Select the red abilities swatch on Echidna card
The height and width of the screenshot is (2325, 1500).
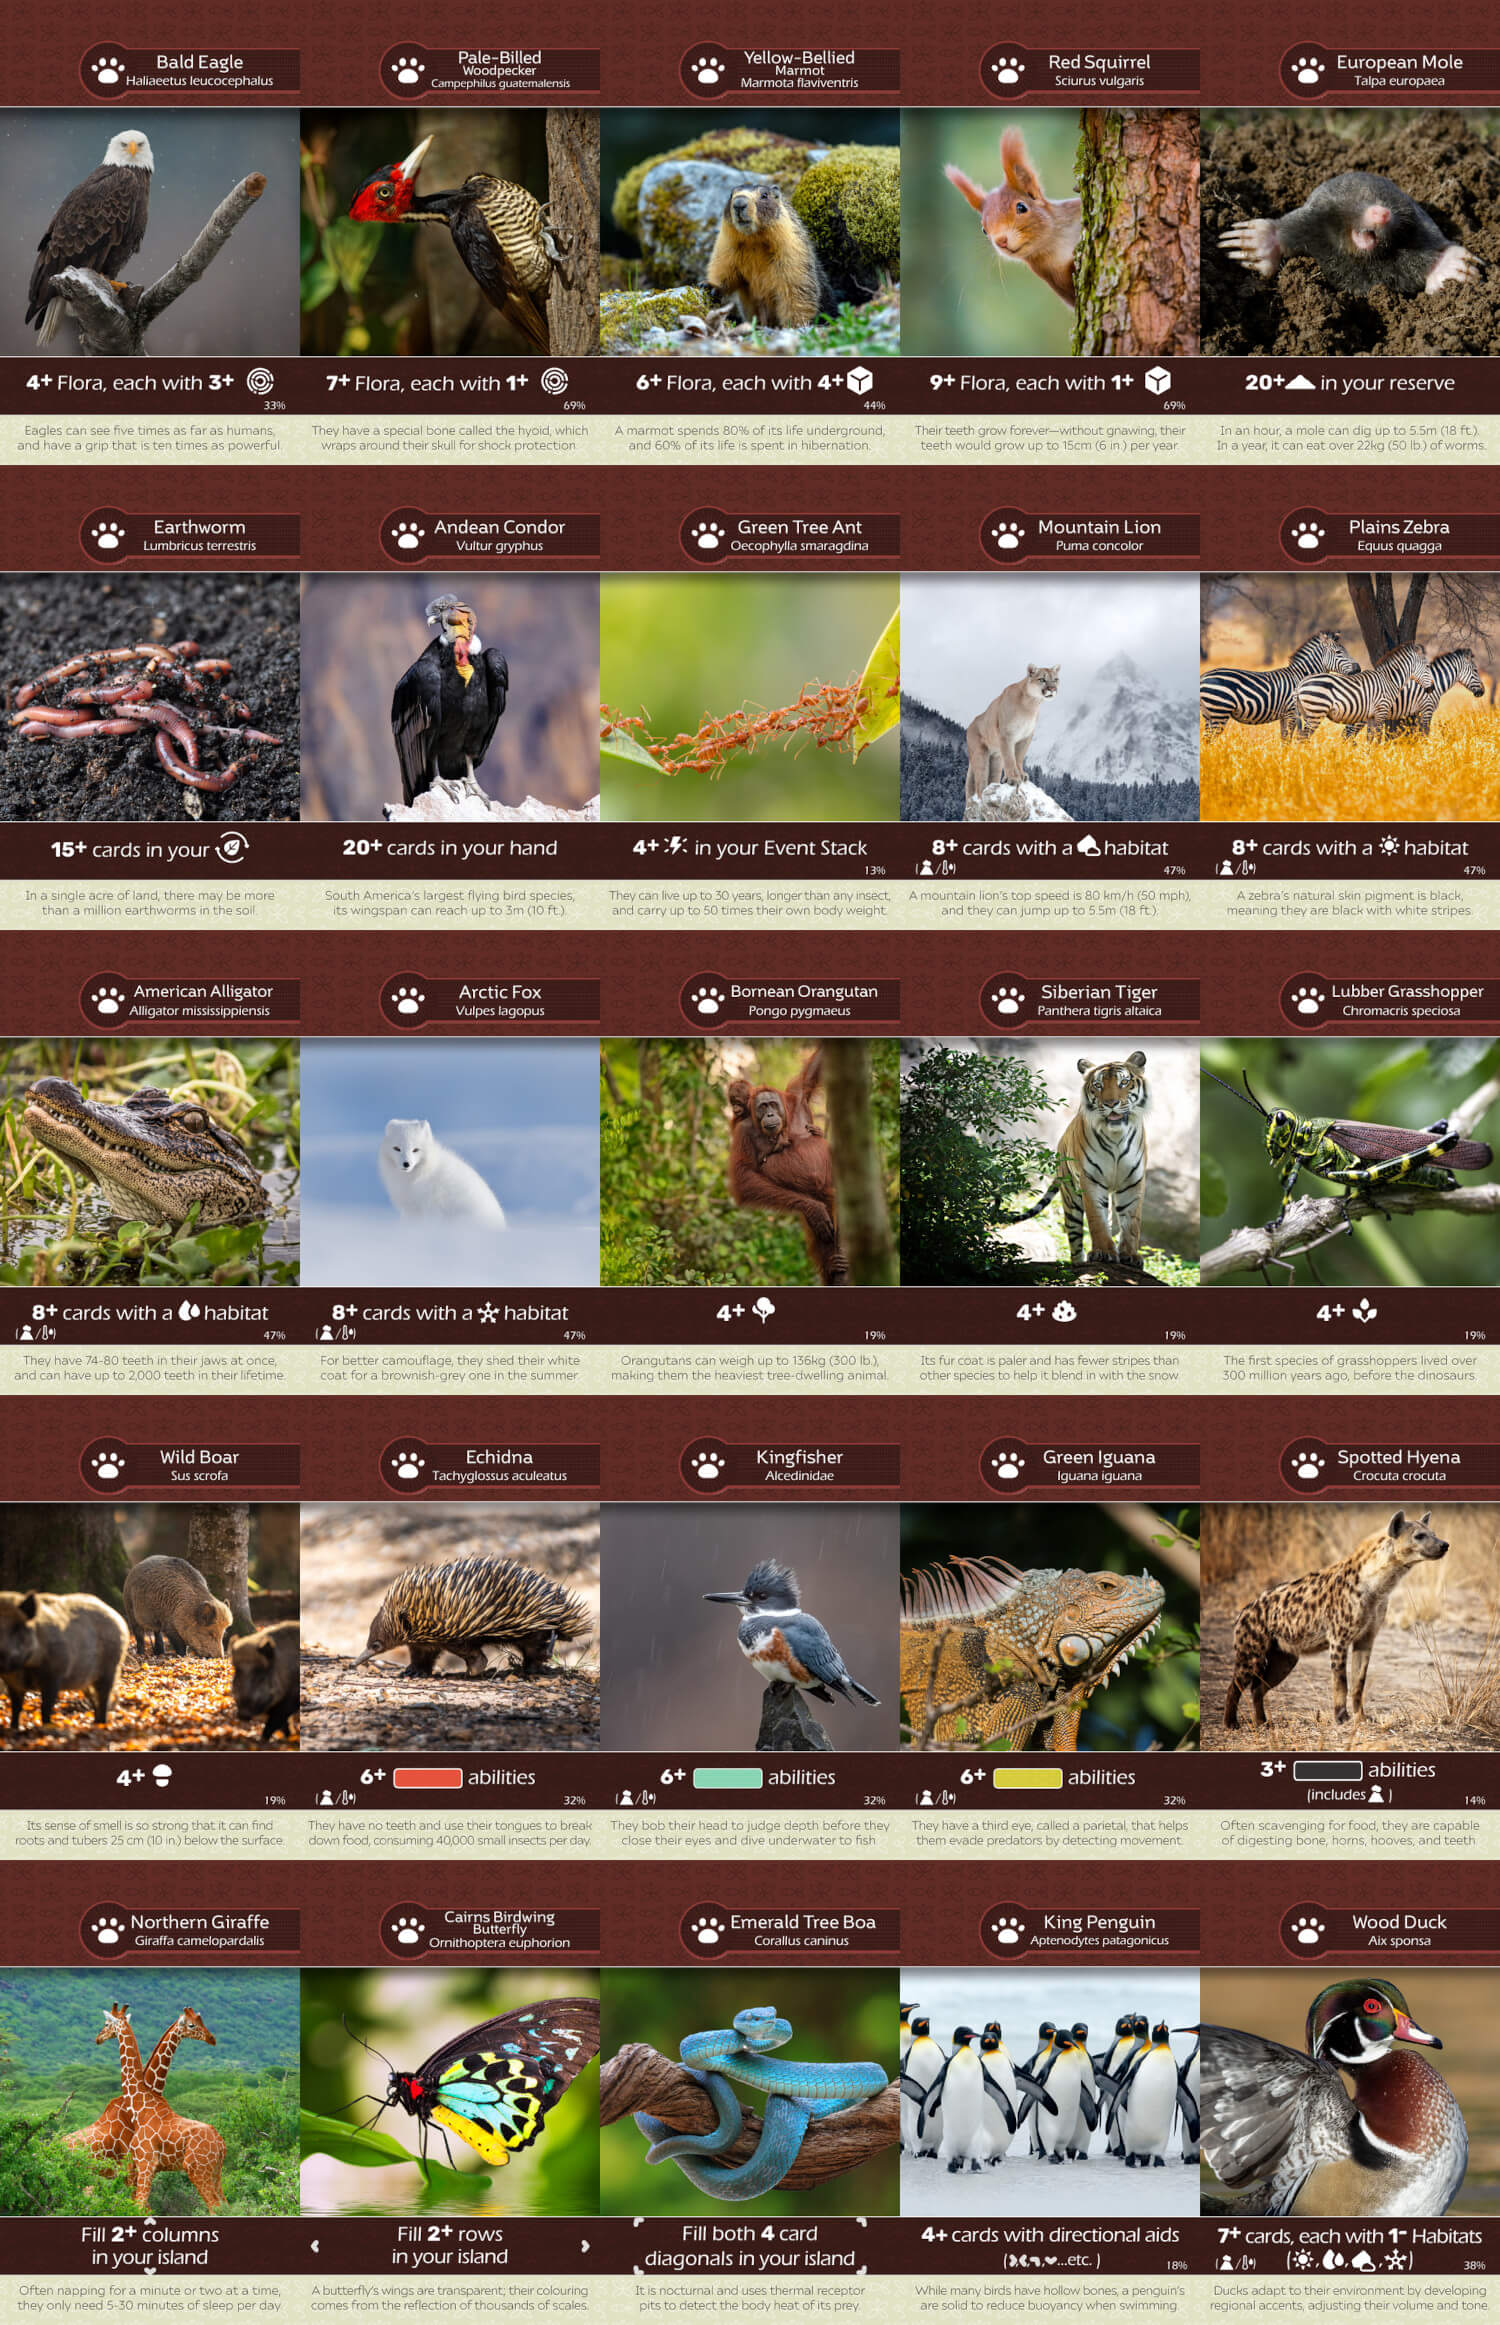(427, 1777)
